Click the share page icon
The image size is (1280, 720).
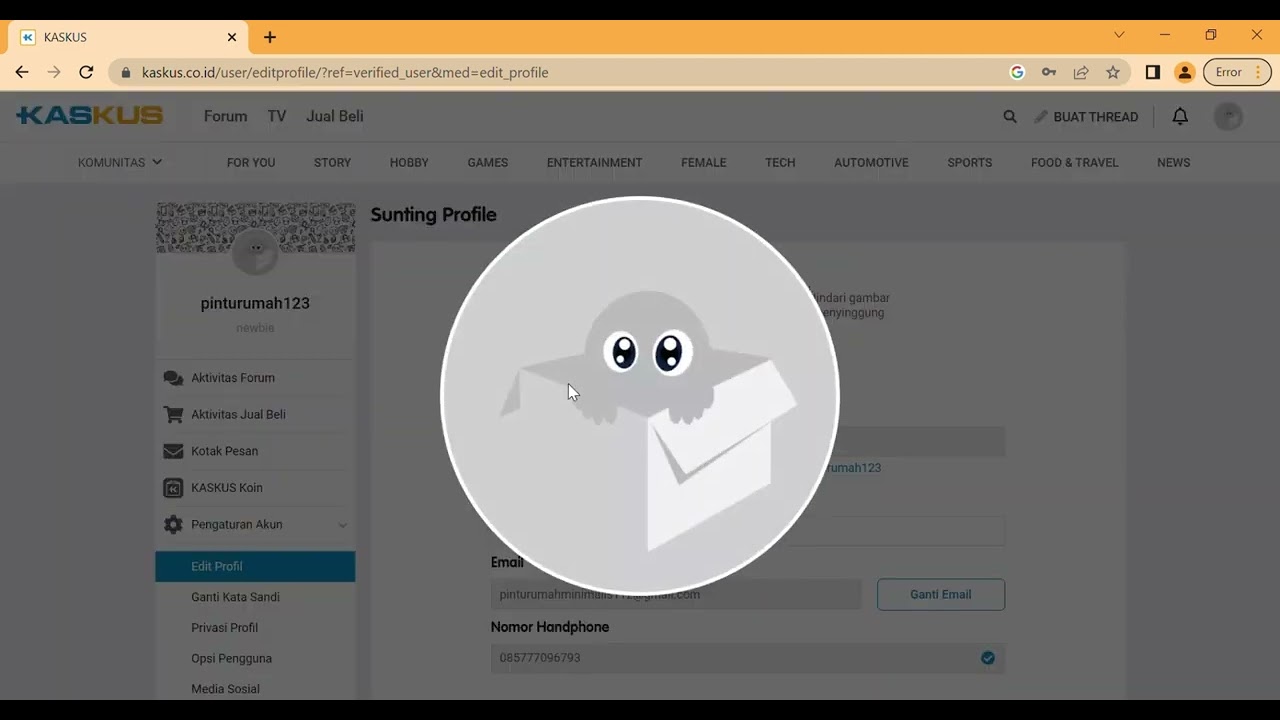[1081, 72]
